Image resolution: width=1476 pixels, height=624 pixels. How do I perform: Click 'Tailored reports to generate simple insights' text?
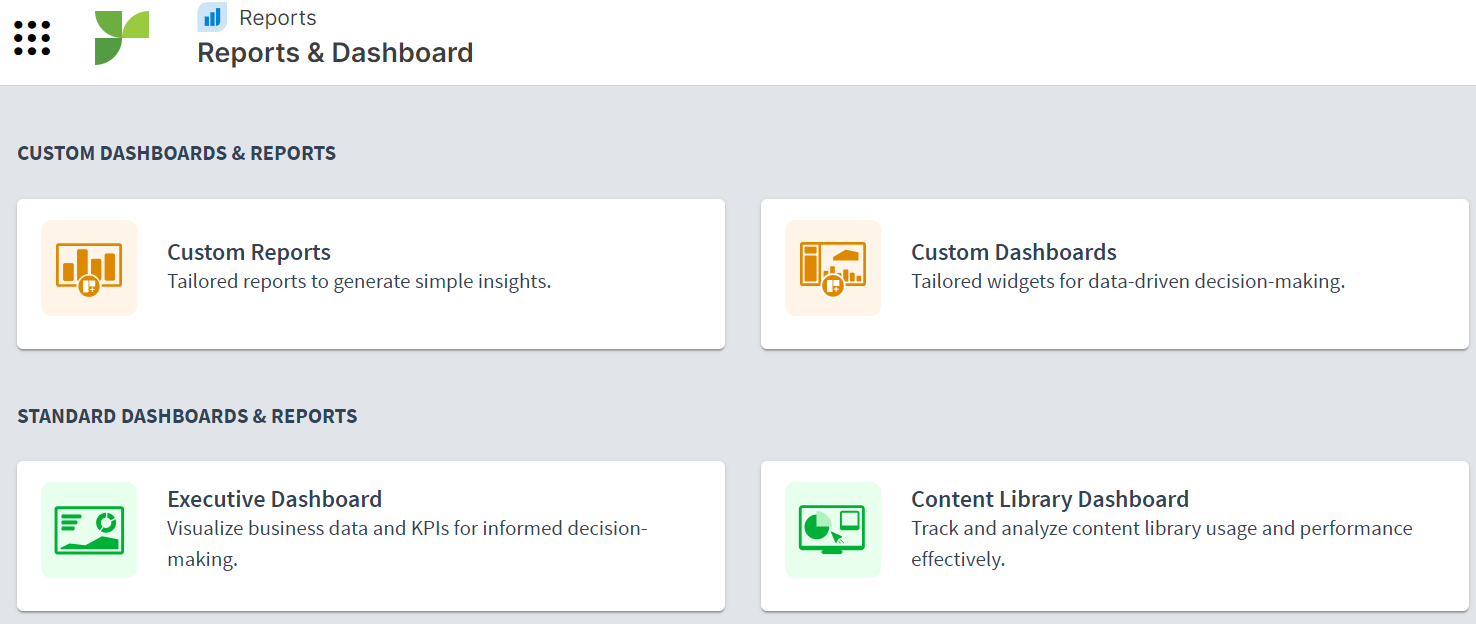coord(359,282)
